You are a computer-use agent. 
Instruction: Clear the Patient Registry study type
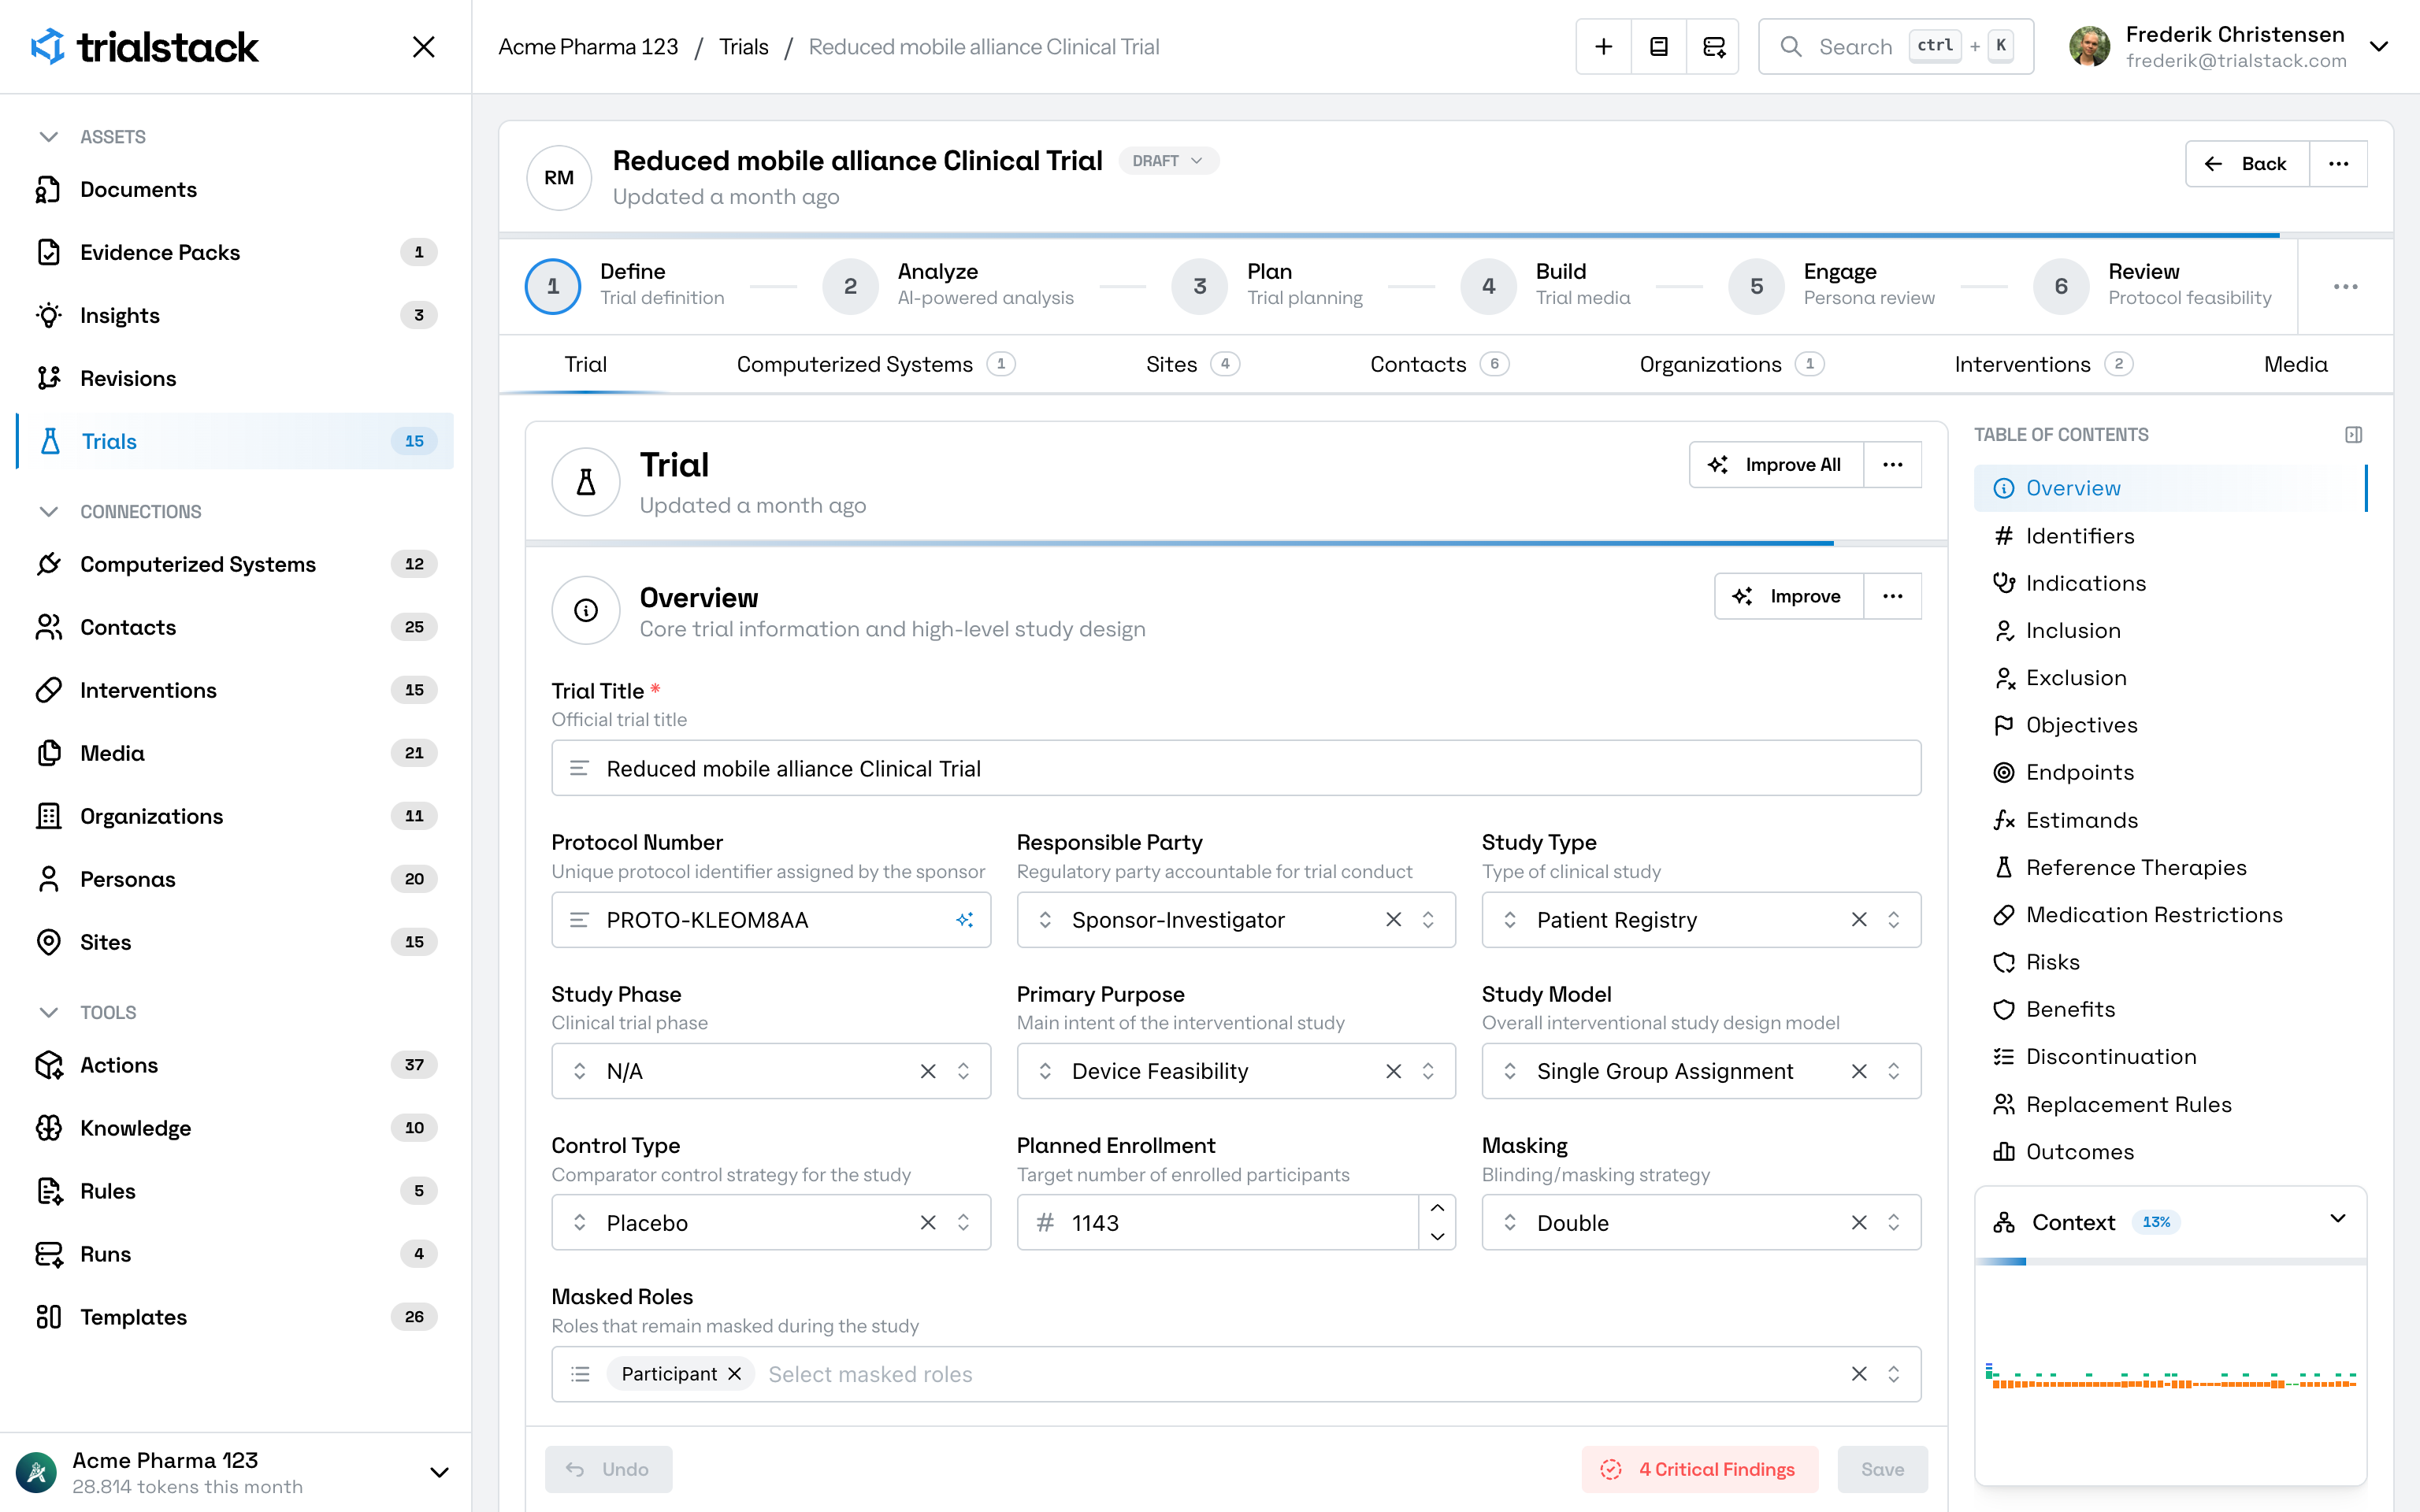tap(1859, 920)
